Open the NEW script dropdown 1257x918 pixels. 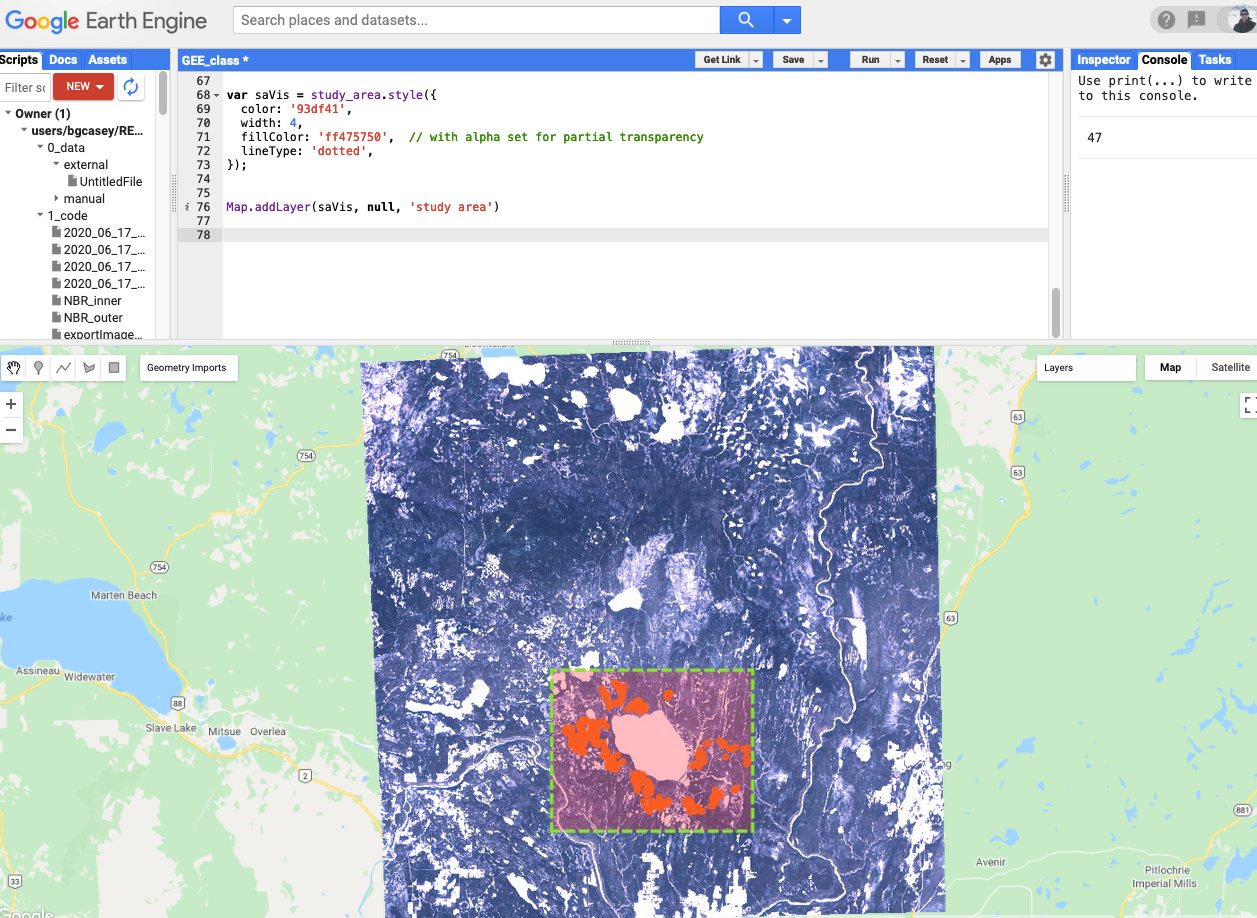84,87
